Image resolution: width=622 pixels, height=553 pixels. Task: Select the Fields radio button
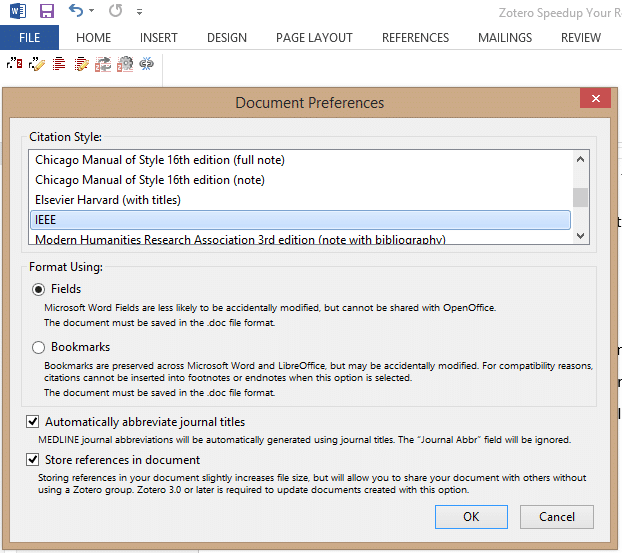pos(39,289)
